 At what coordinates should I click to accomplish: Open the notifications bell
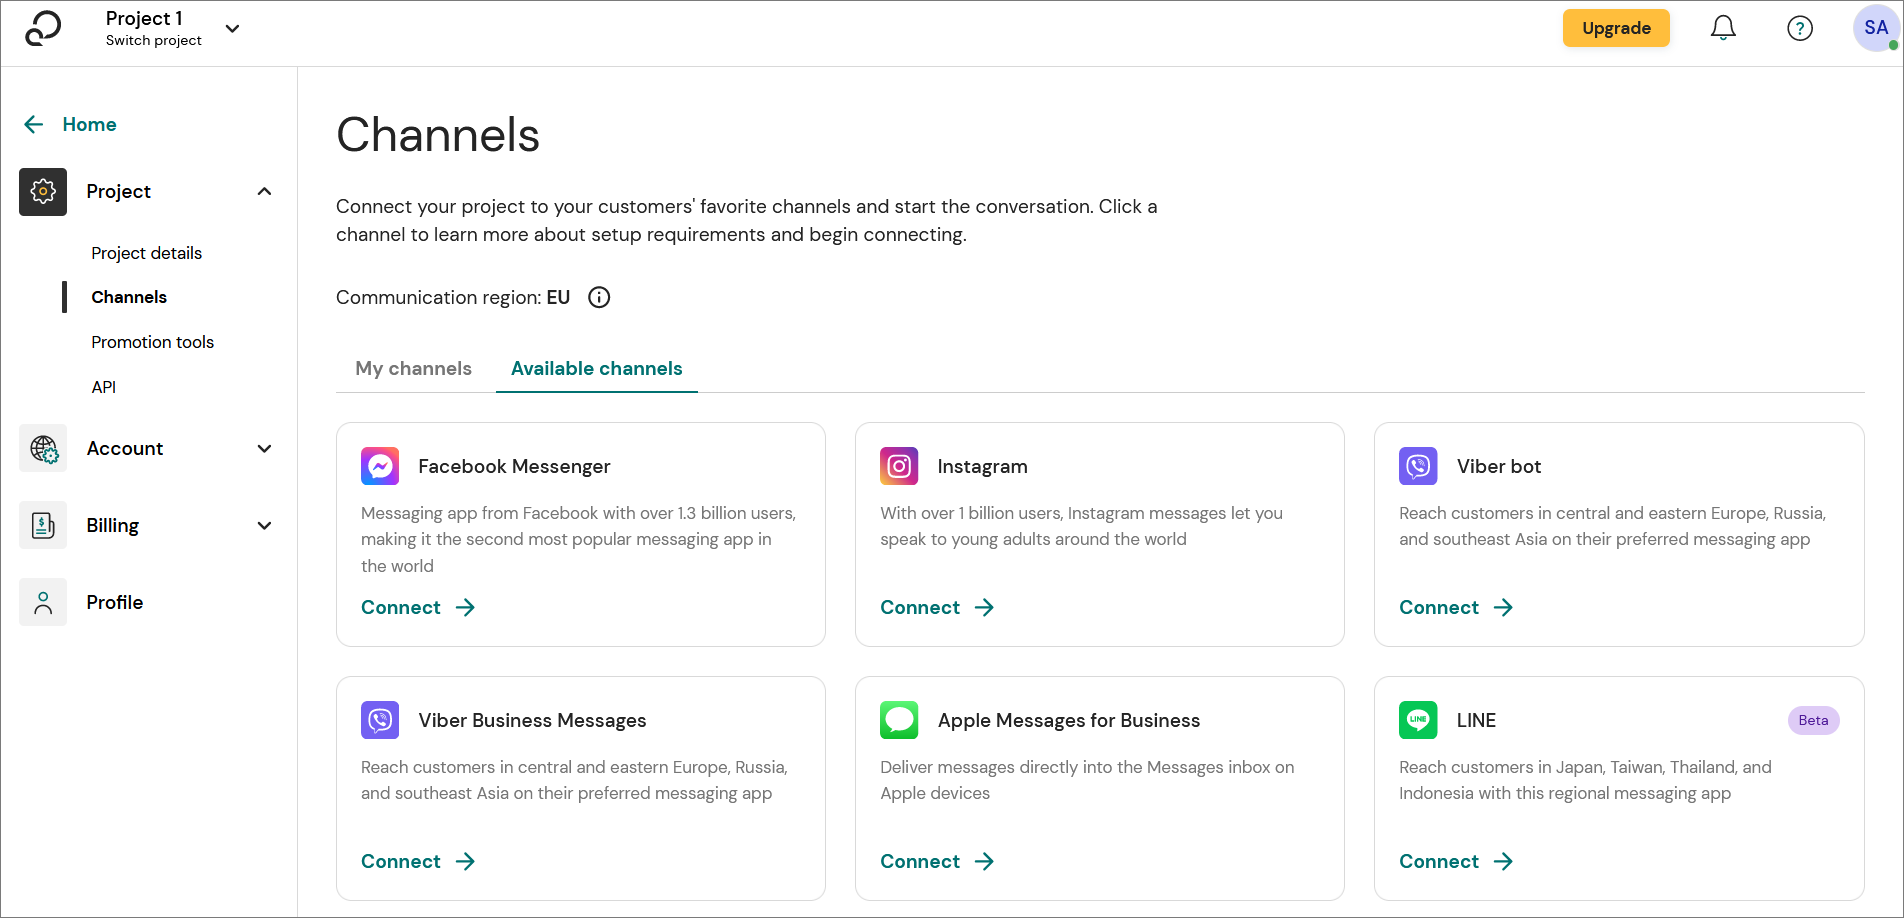[x=1722, y=28]
